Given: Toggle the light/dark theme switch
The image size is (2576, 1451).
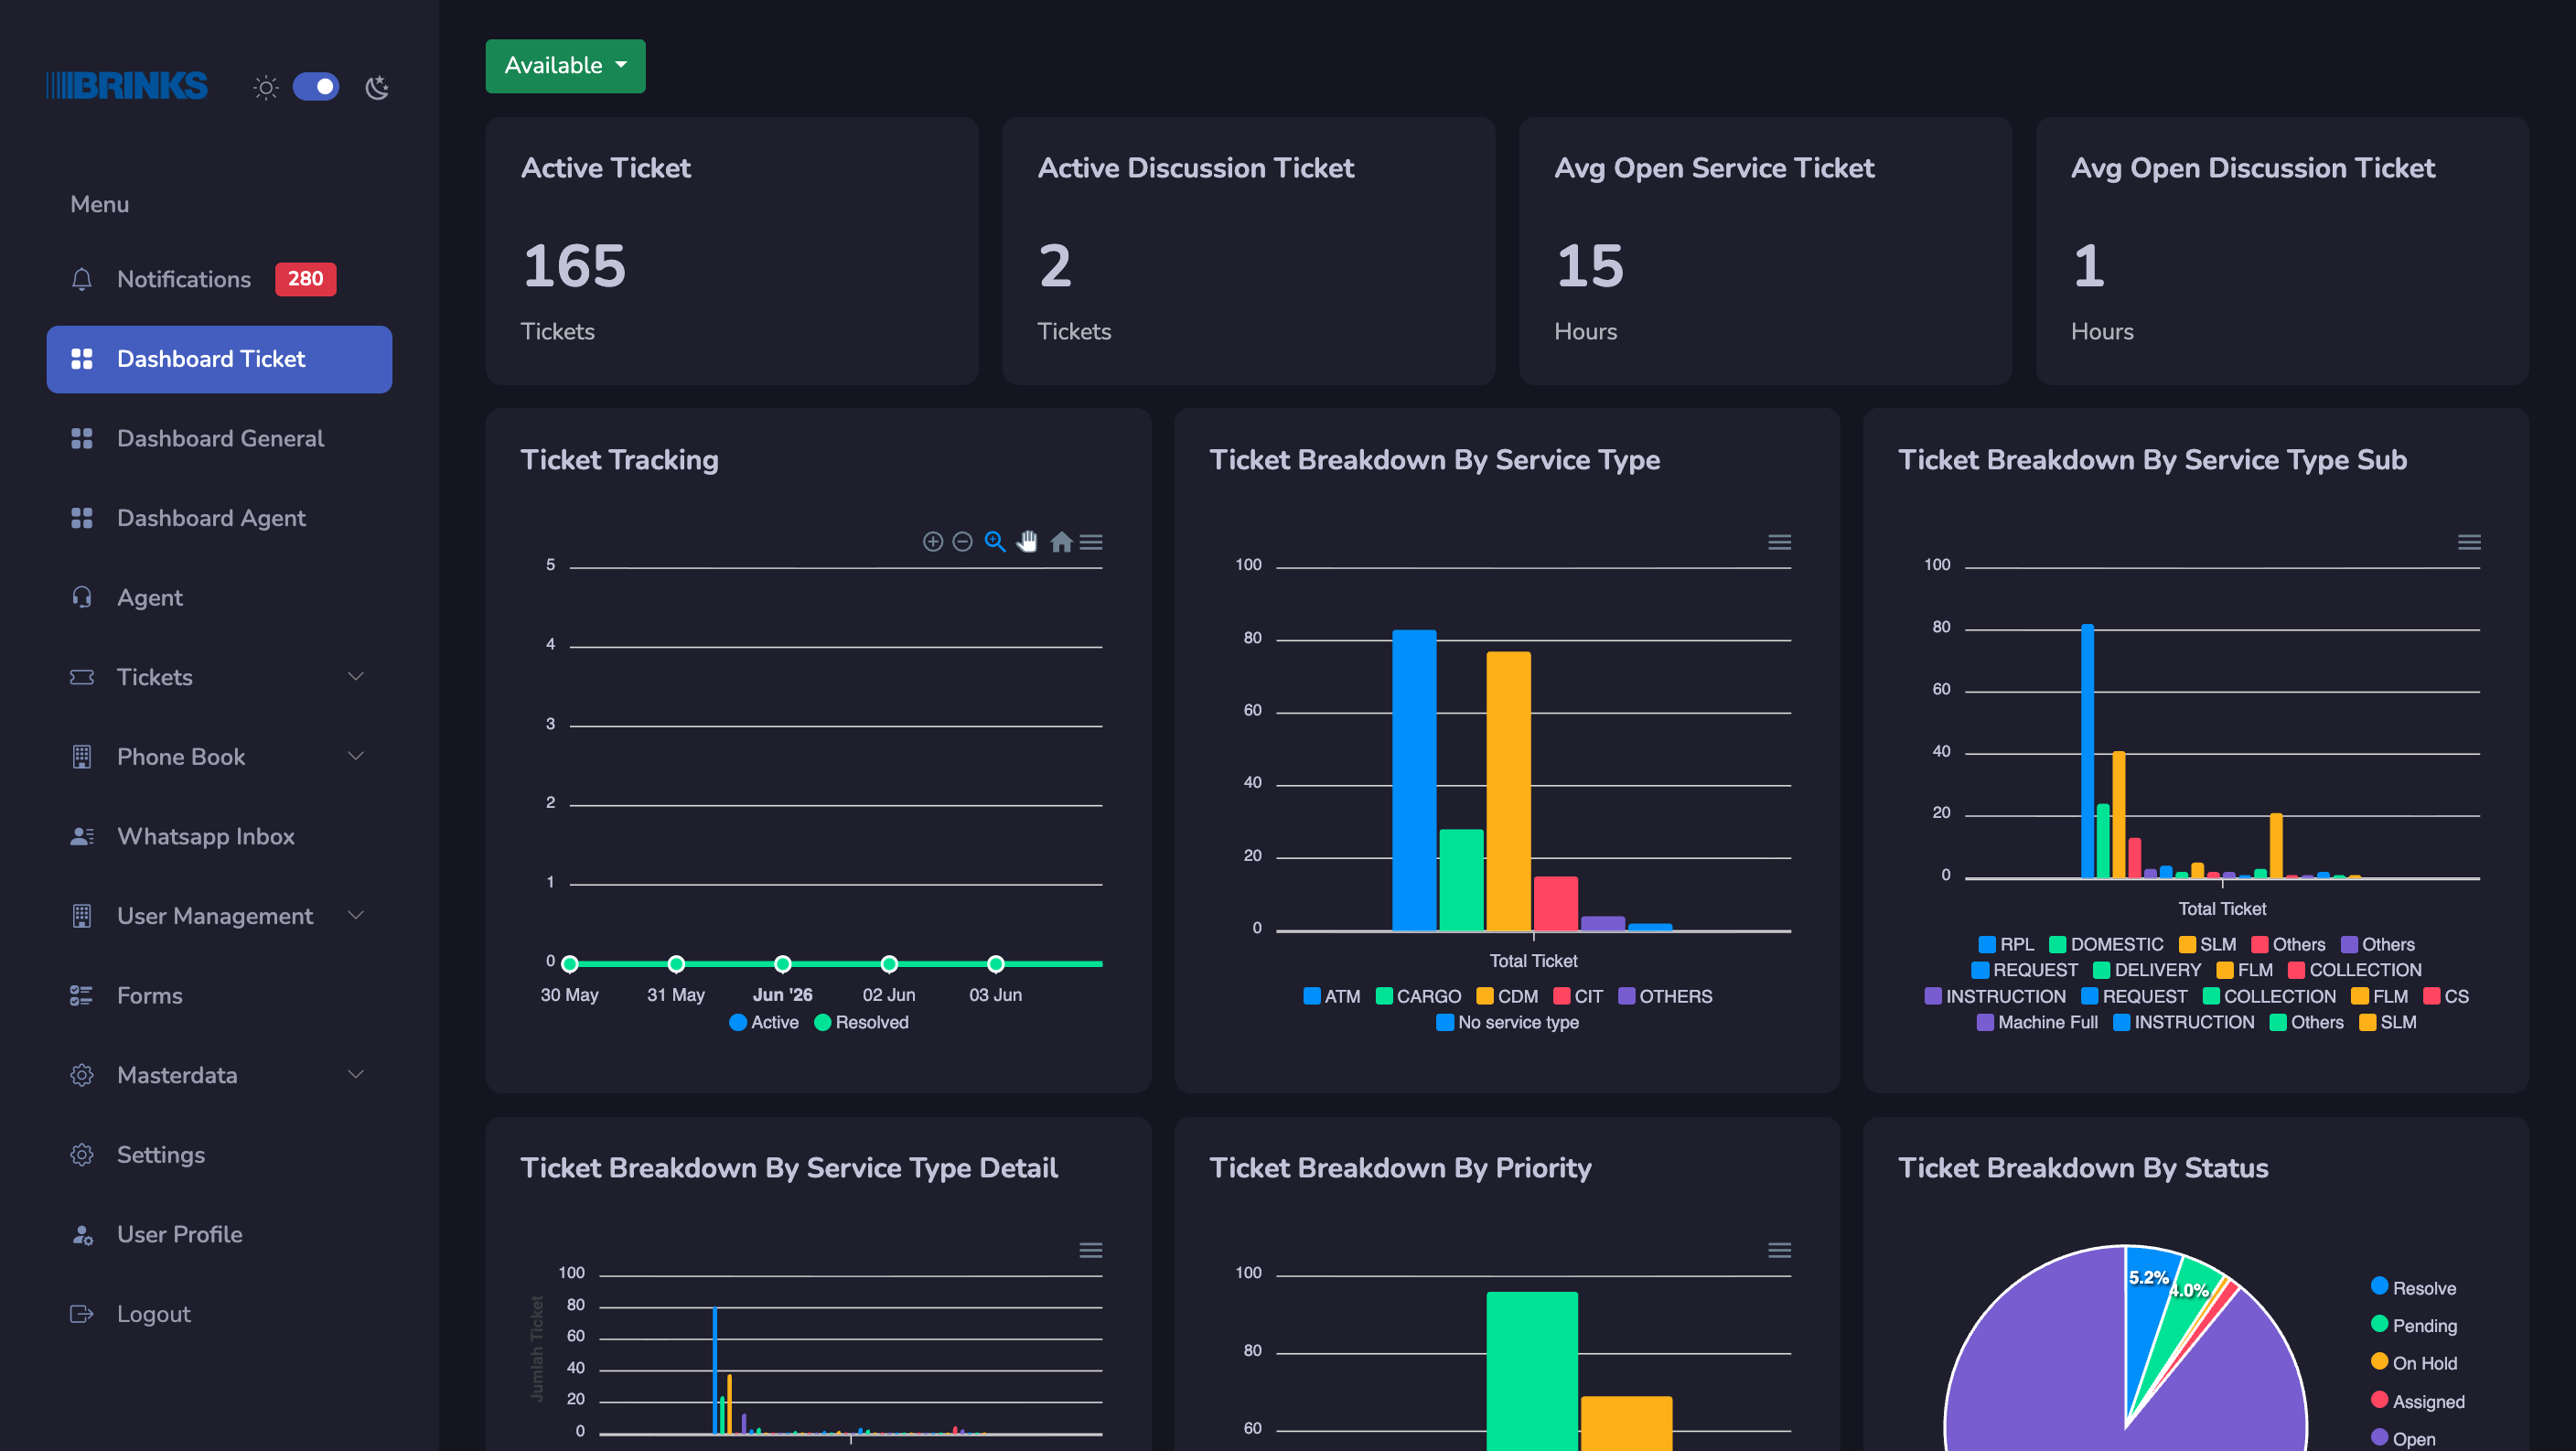Looking at the screenshot, I should (x=315, y=87).
